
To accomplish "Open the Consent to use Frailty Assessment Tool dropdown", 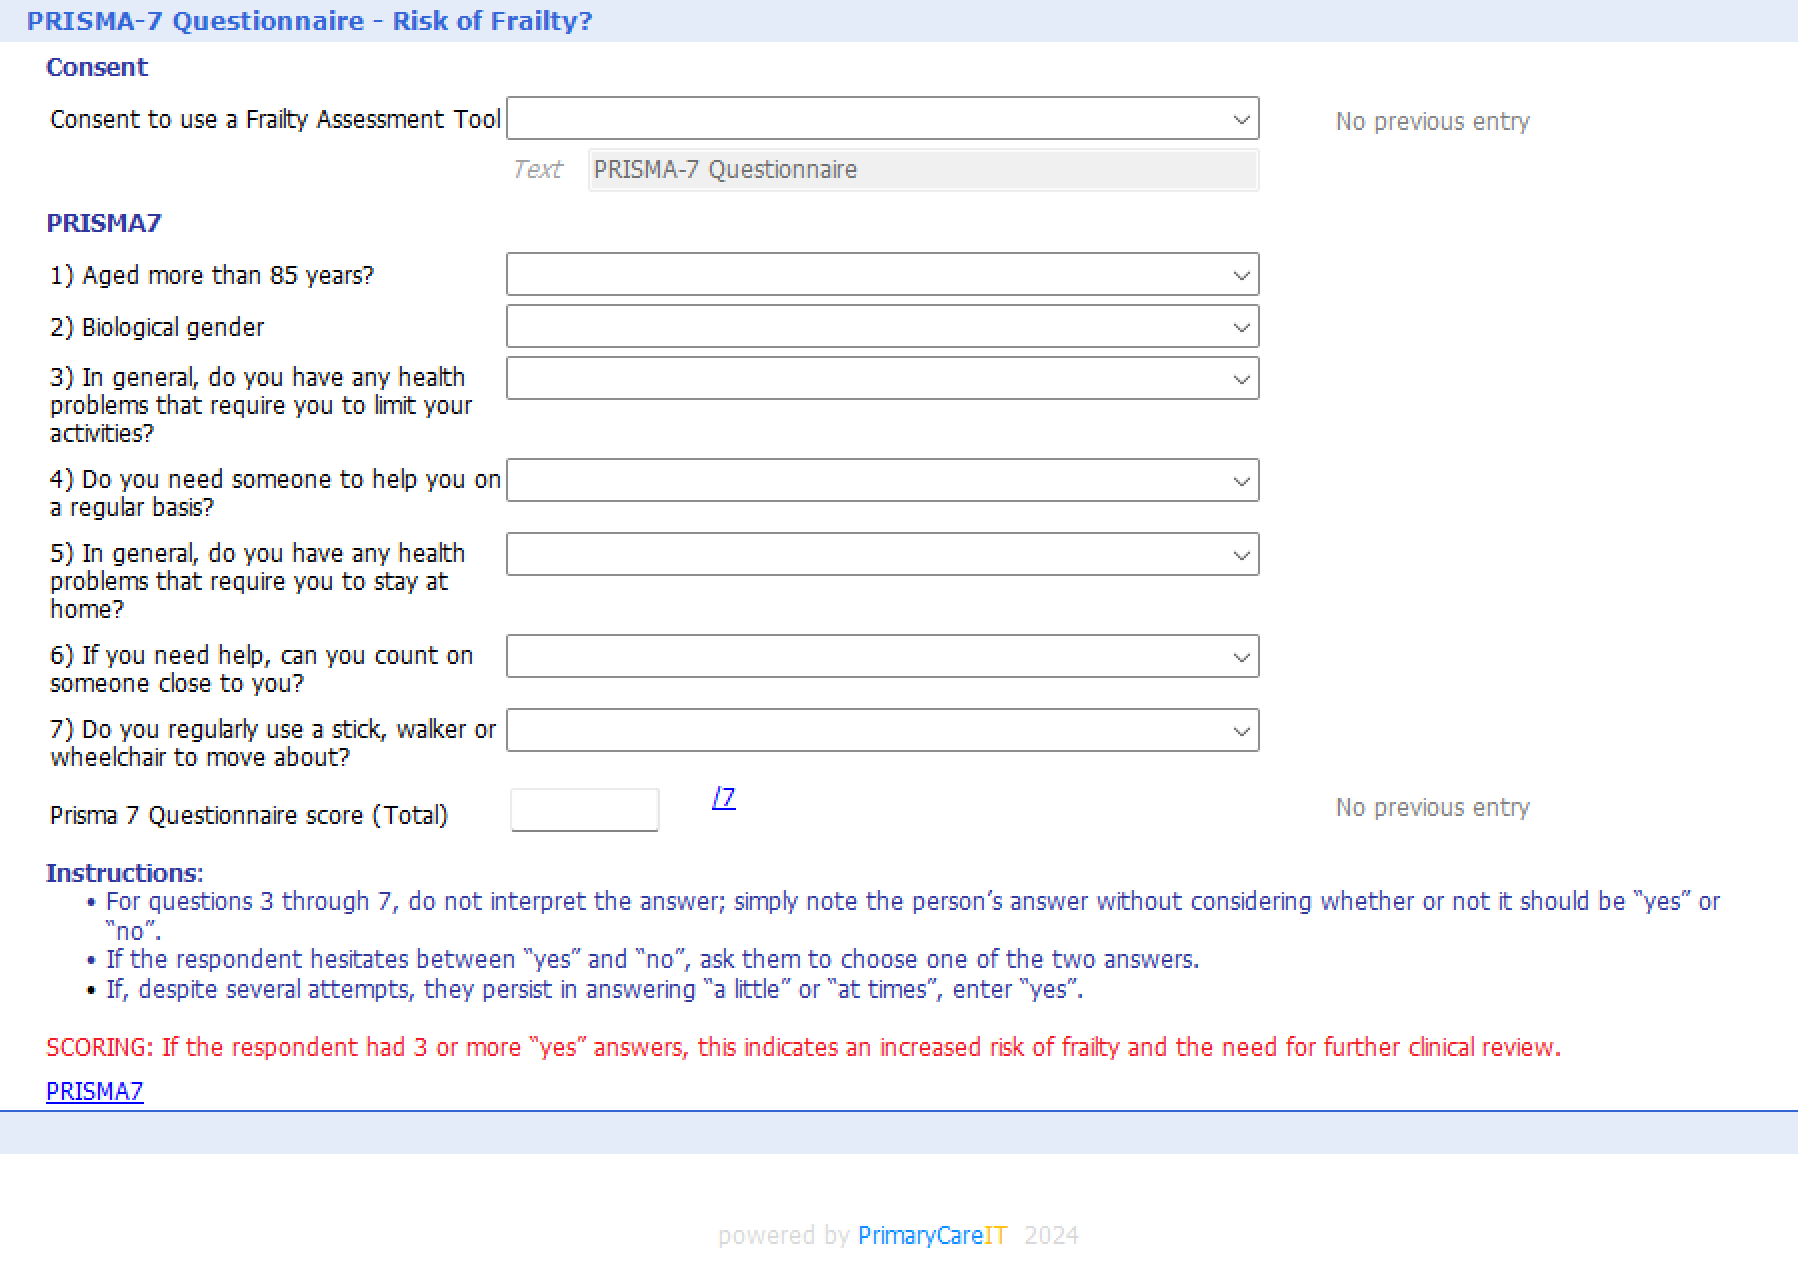I will point(882,119).
